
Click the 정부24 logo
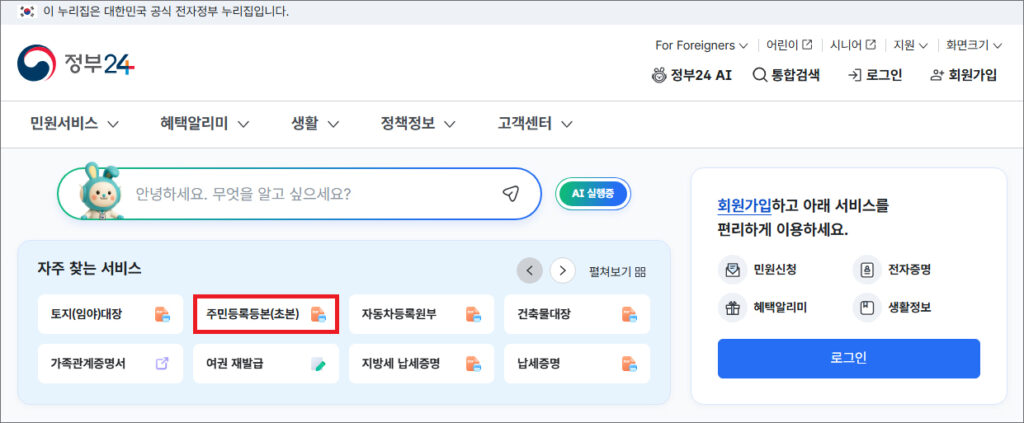click(x=76, y=64)
